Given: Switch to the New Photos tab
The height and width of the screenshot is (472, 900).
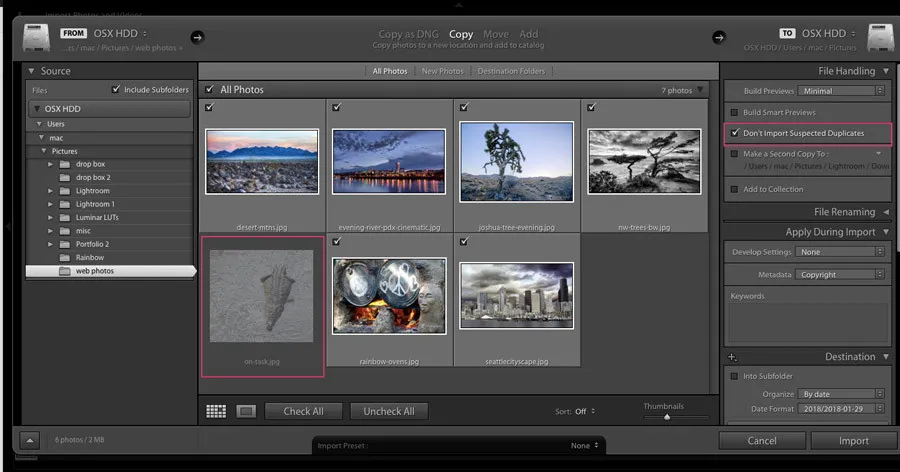Looking at the screenshot, I should [x=442, y=71].
